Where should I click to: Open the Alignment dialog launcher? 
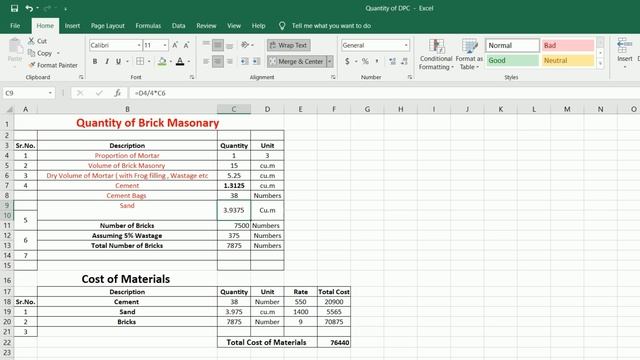[x=333, y=77]
